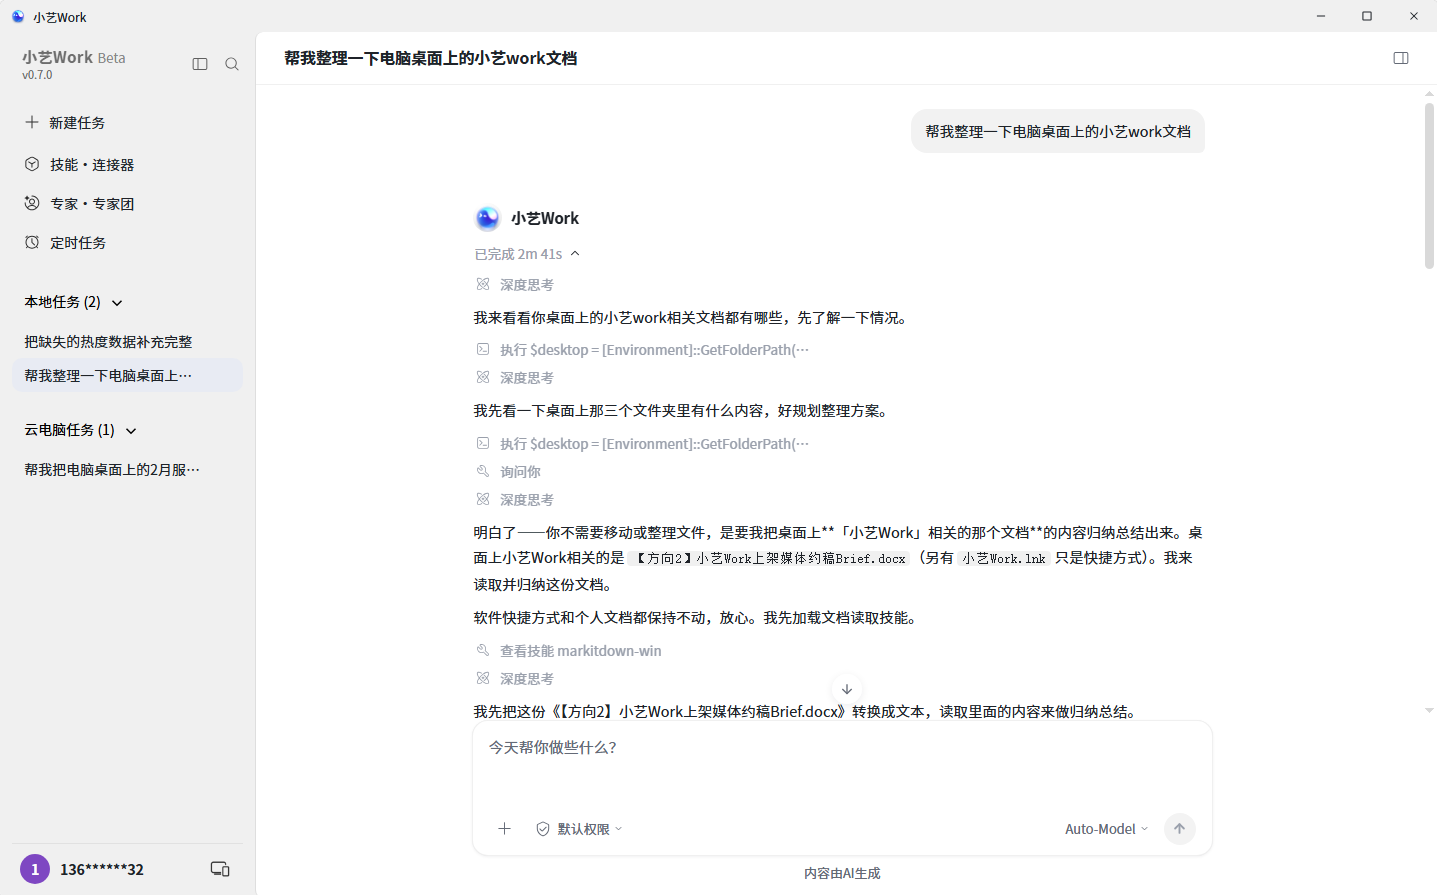Click the 内容由AI生成 footer text

(842, 873)
